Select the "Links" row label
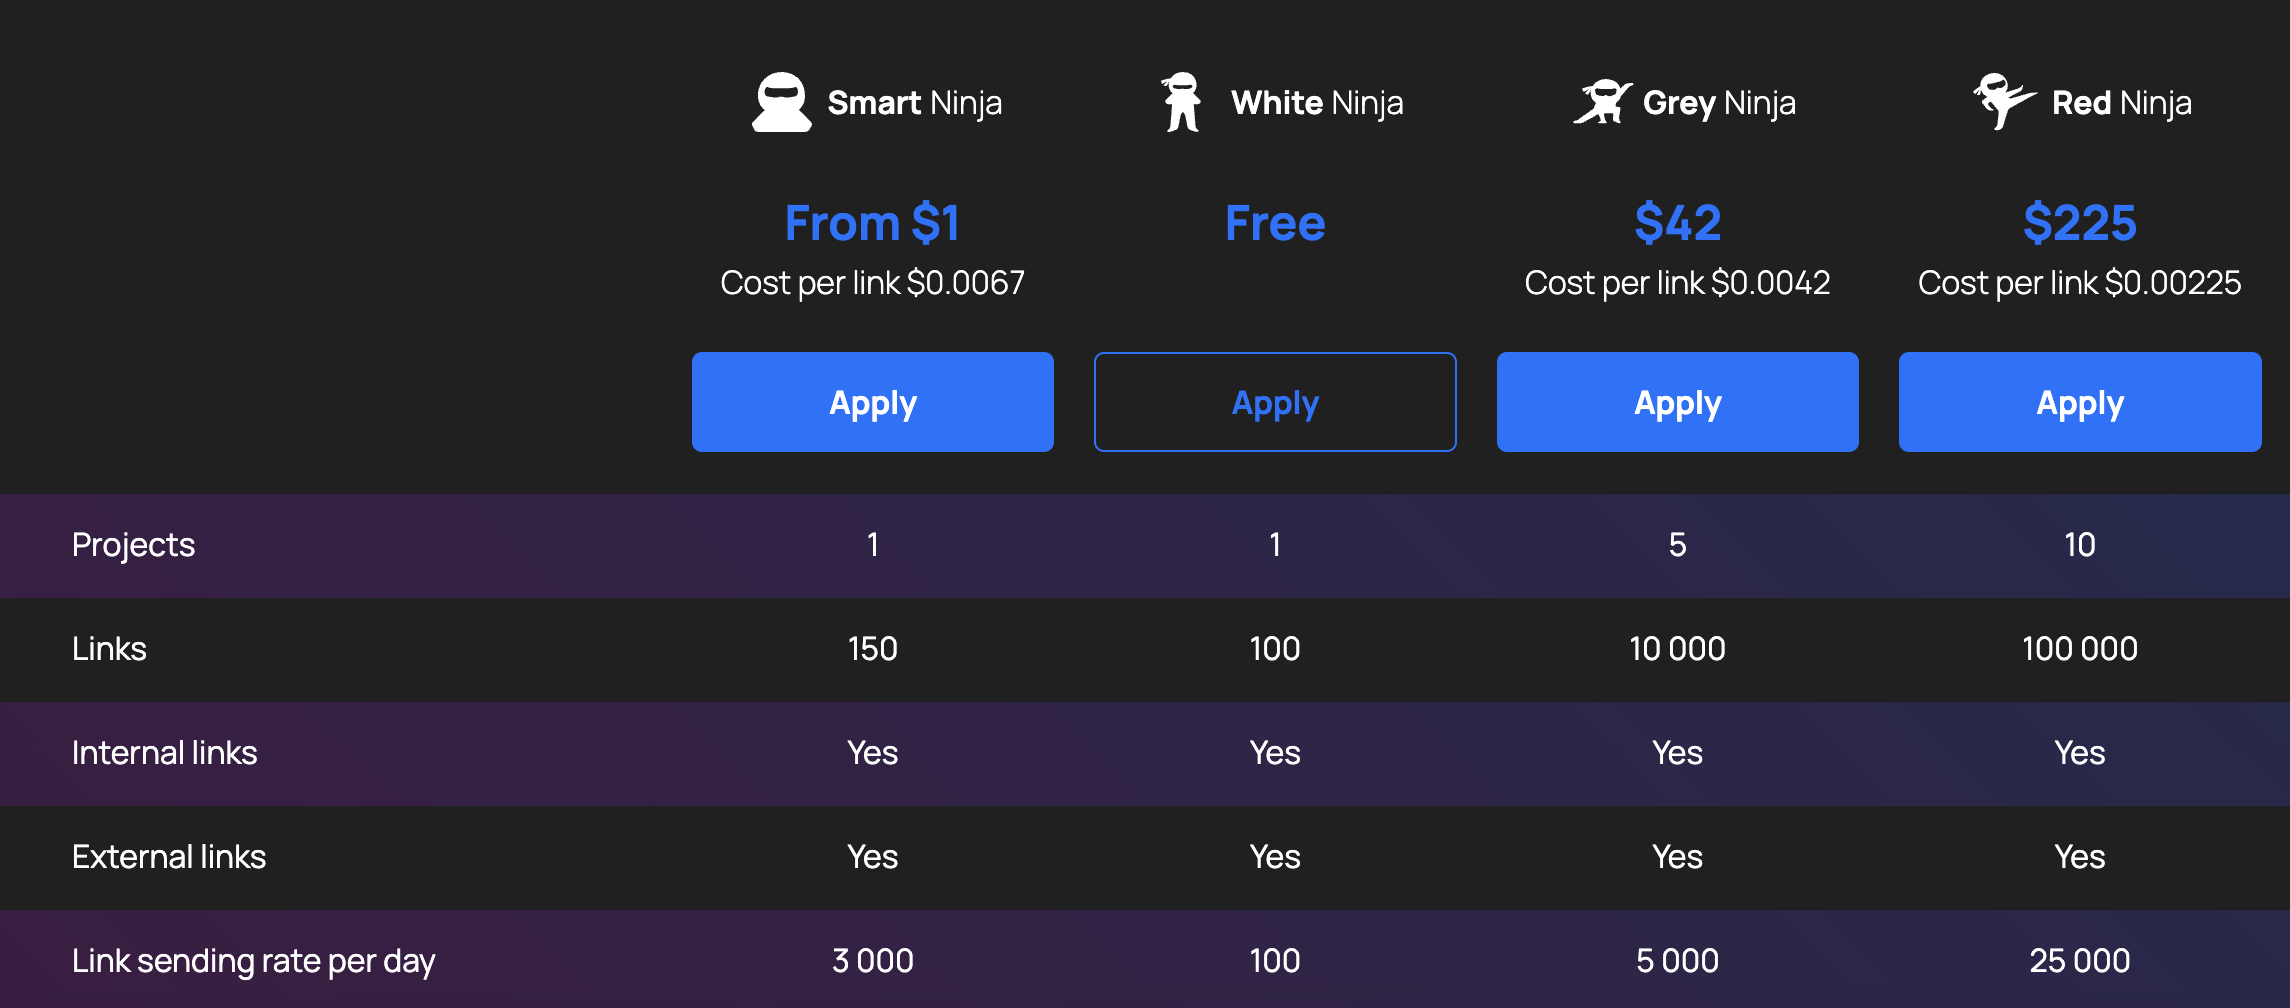Image resolution: width=2290 pixels, height=1008 pixels. 109,649
